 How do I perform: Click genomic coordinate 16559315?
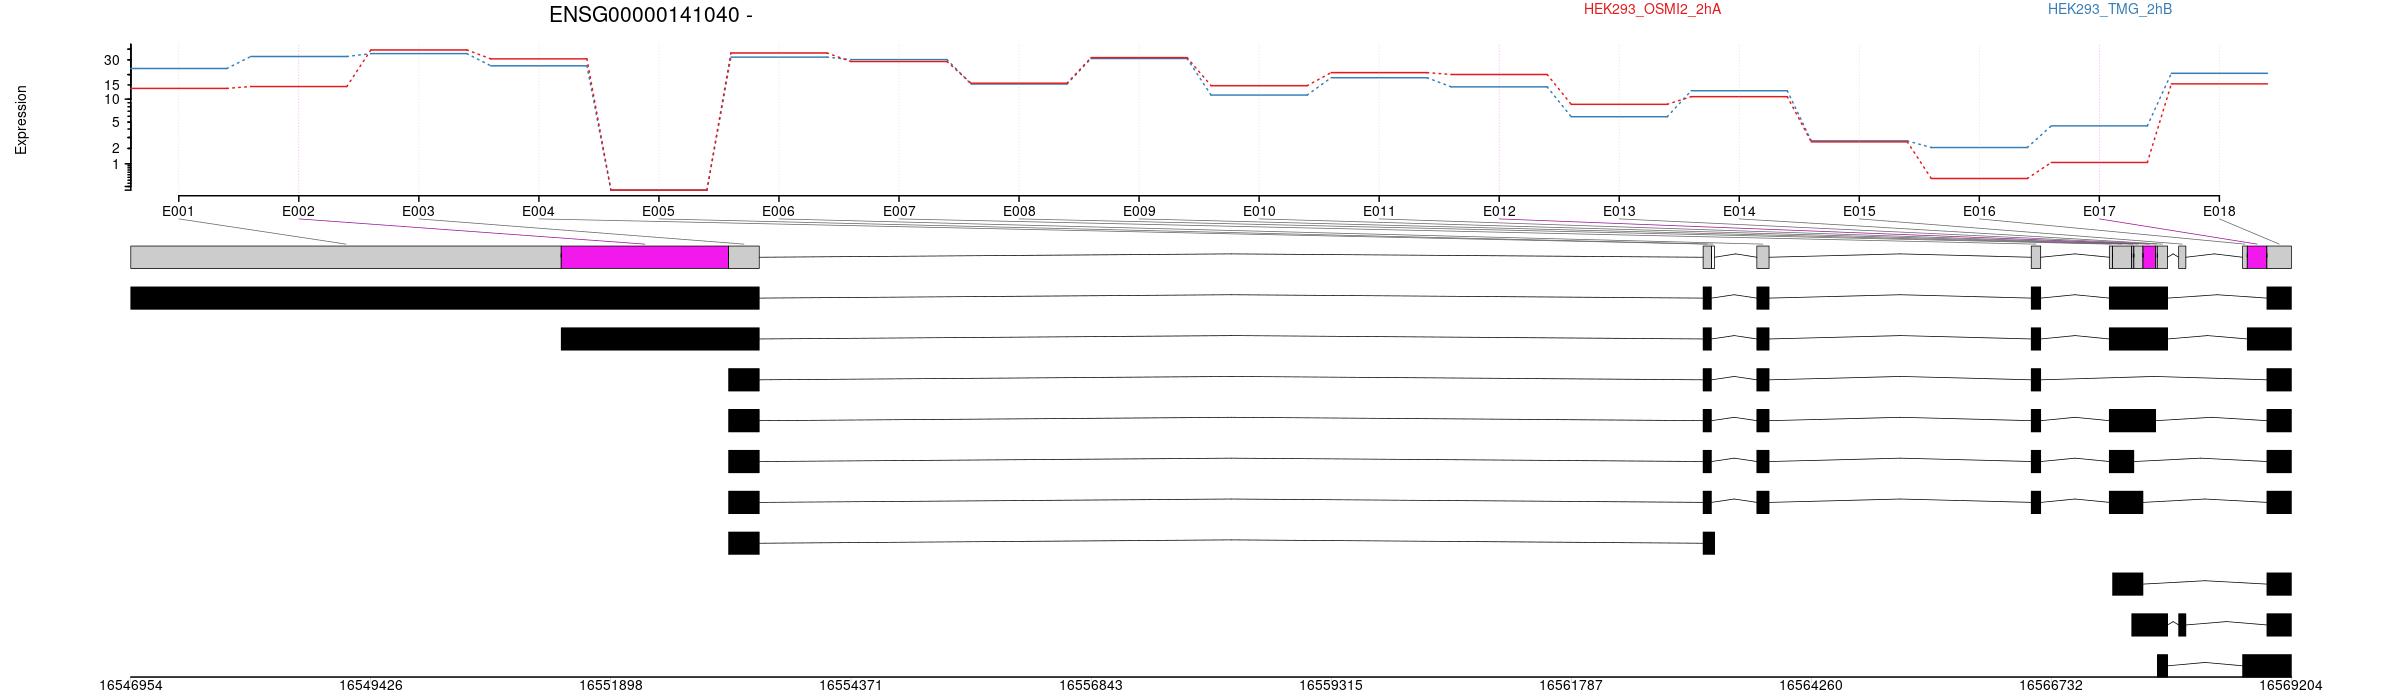tap(1331, 685)
